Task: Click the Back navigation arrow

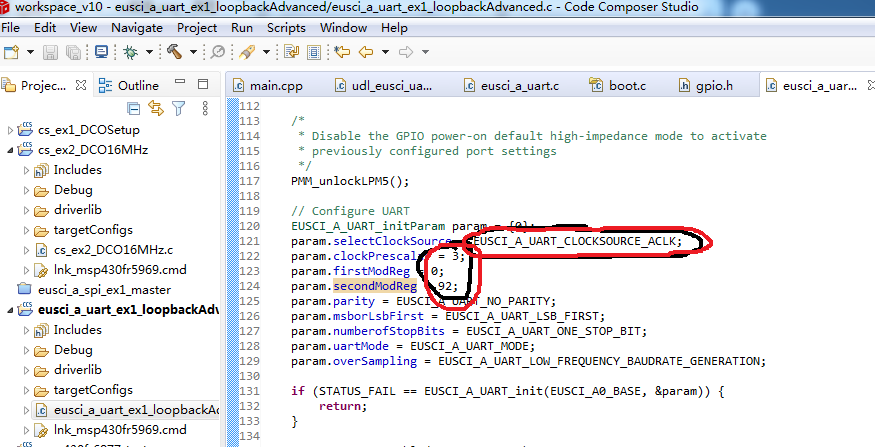Action: [x=366, y=52]
